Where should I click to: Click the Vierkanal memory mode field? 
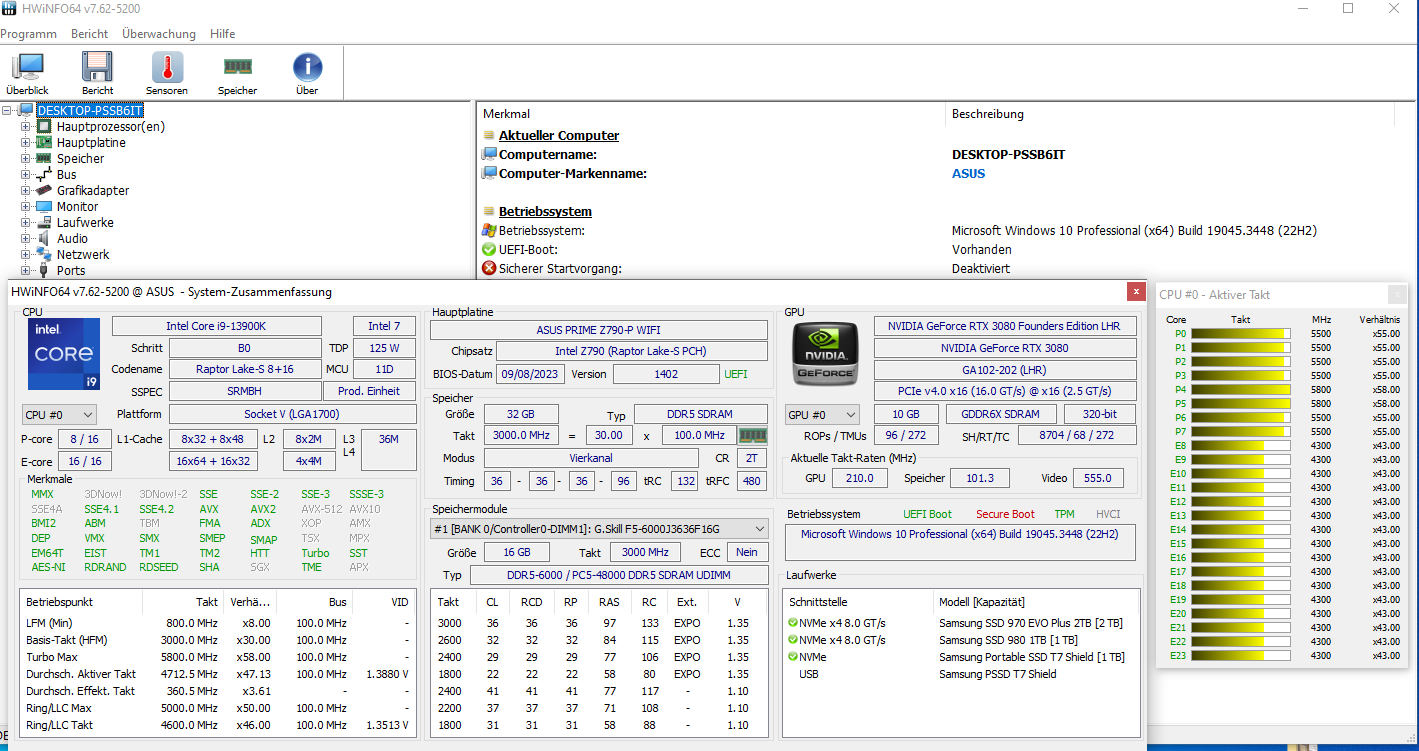tap(591, 458)
